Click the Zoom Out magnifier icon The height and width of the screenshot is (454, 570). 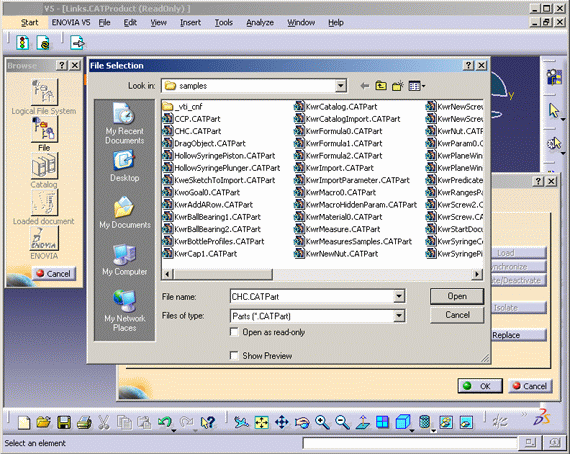coord(342,422)
